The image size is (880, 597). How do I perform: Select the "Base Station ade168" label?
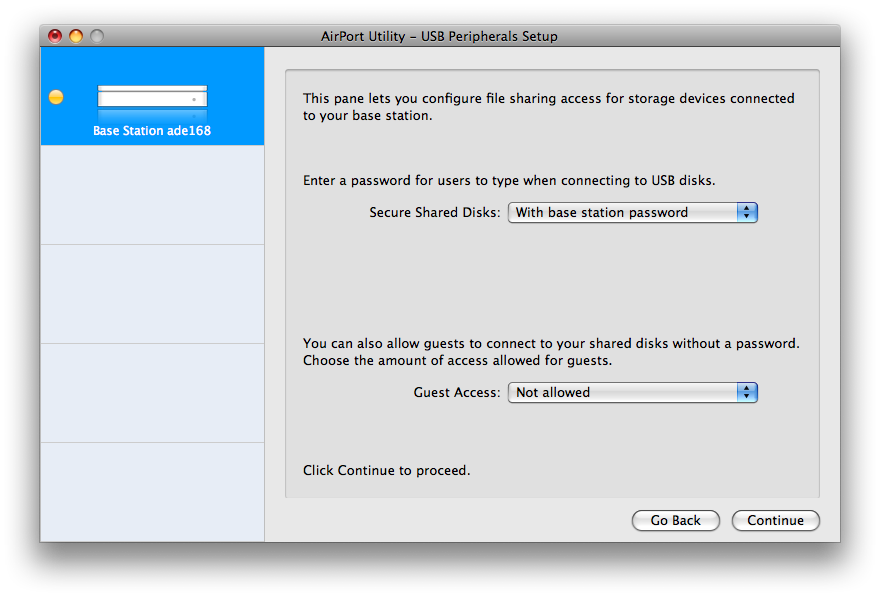pyautogui.click(x=152, y=130)
